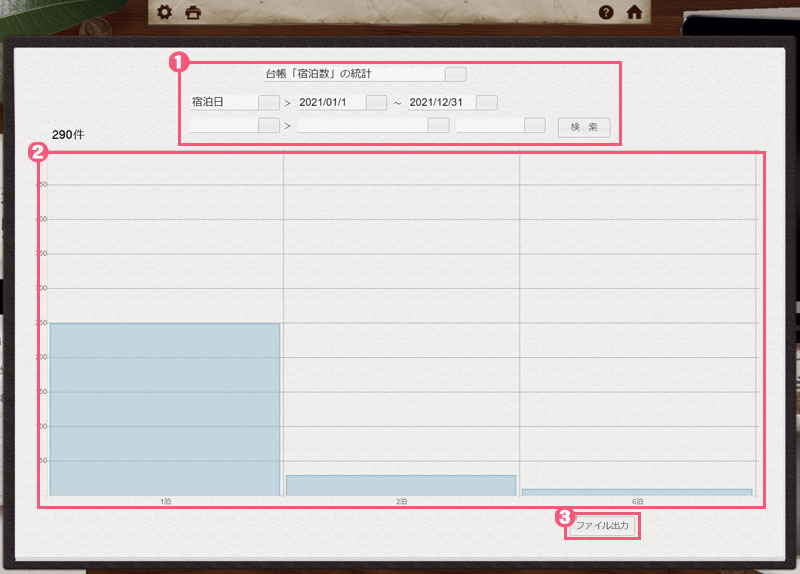Click the 2021/01/1 start date field
This screenshot has width=800, height=574.
coord(330,102)
